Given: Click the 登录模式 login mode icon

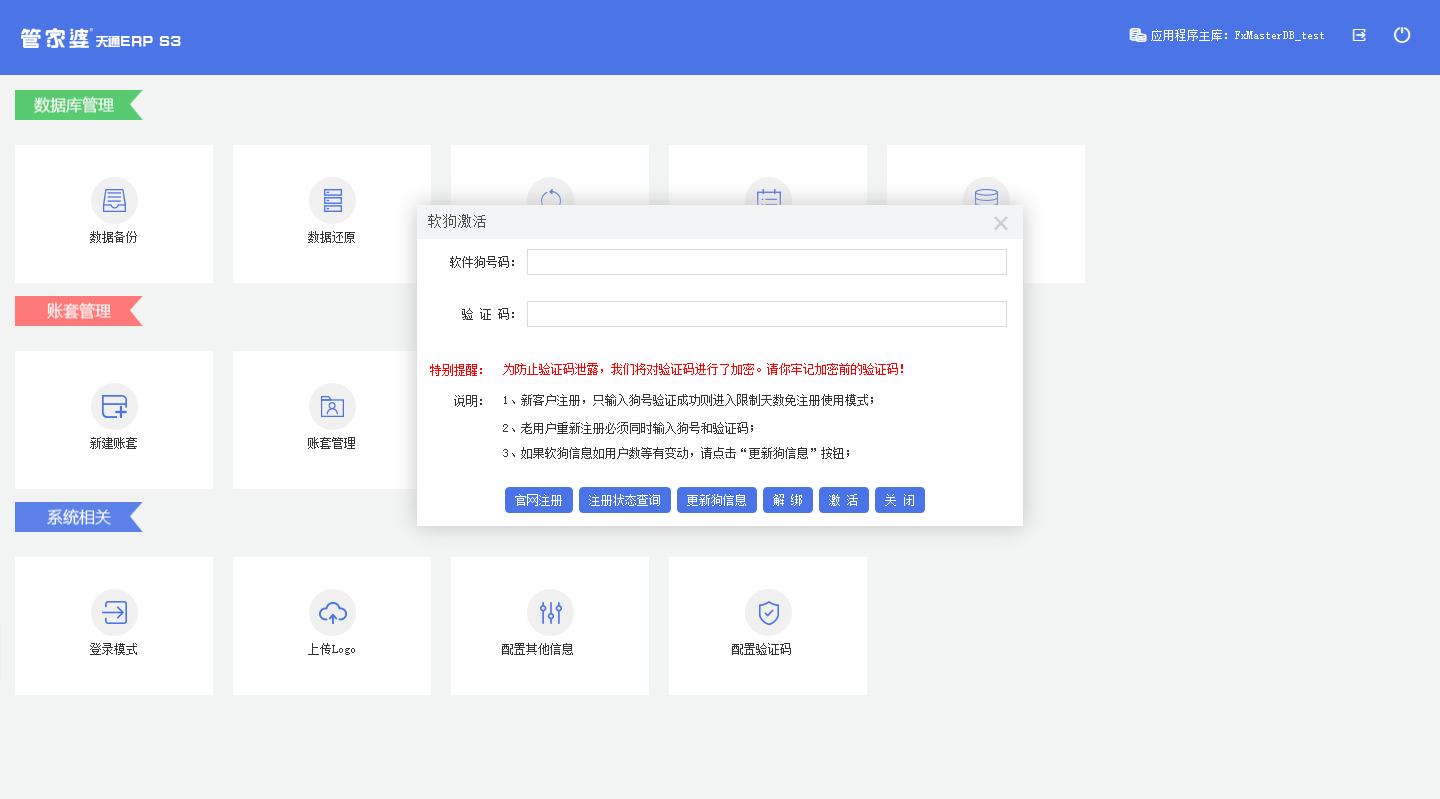Looking at the screenshot, I should [114, 612].
